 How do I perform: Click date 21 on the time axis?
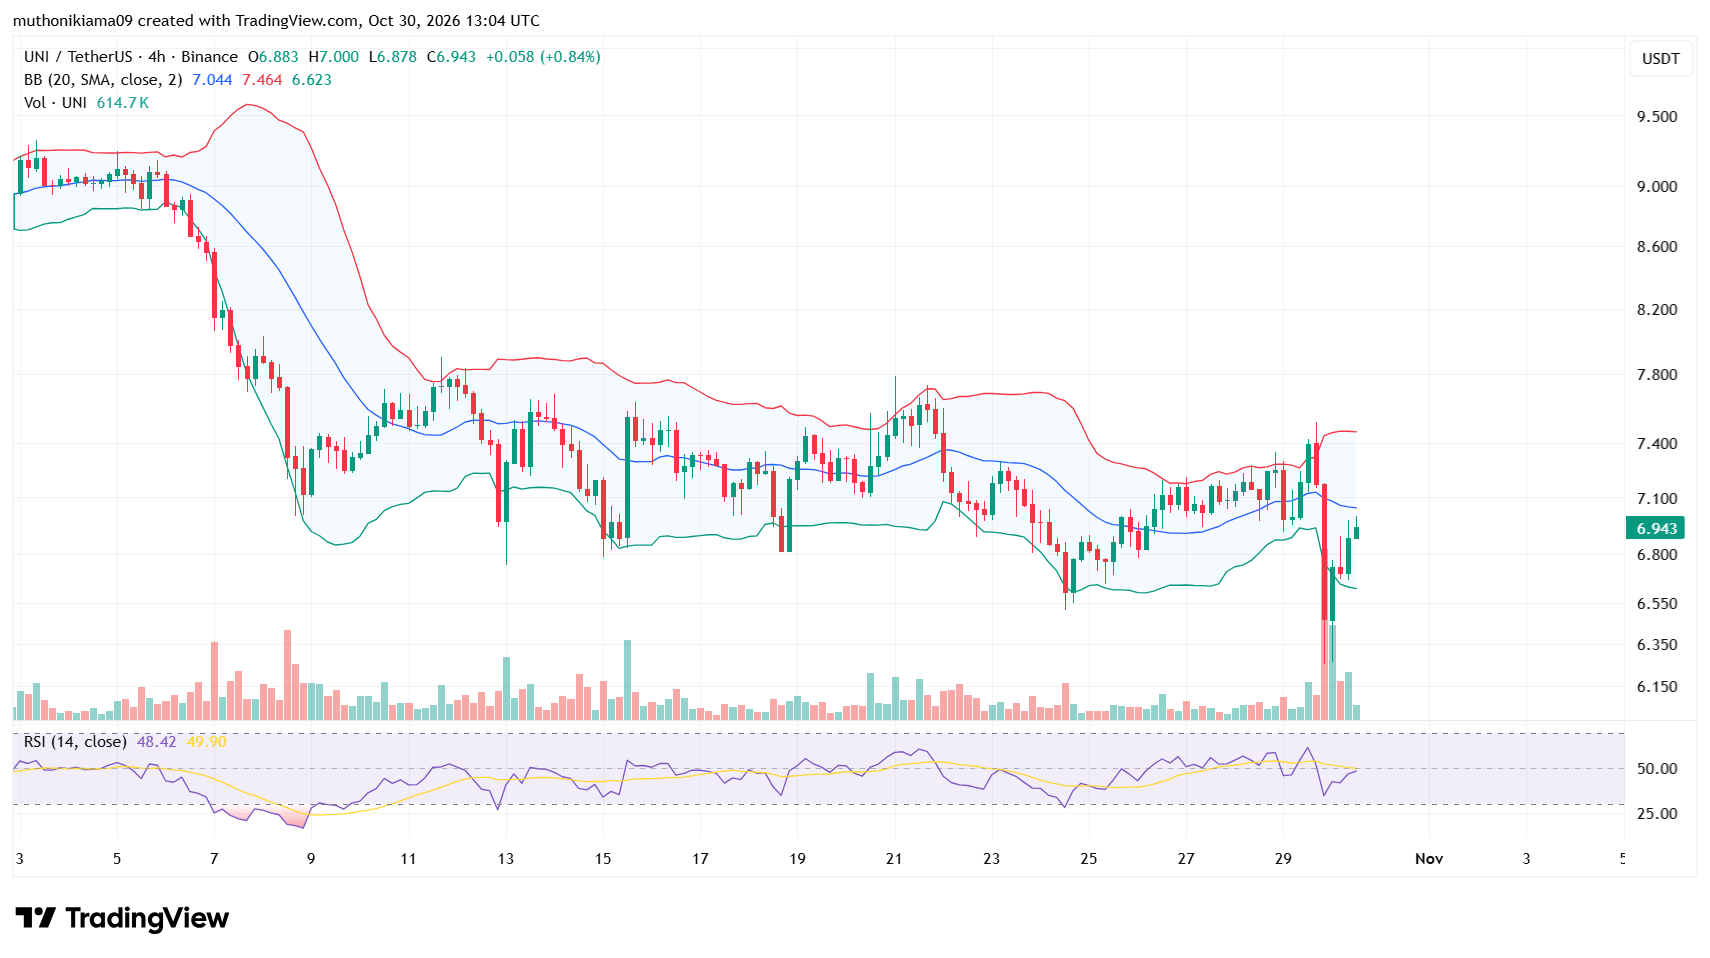pos(894,858)
